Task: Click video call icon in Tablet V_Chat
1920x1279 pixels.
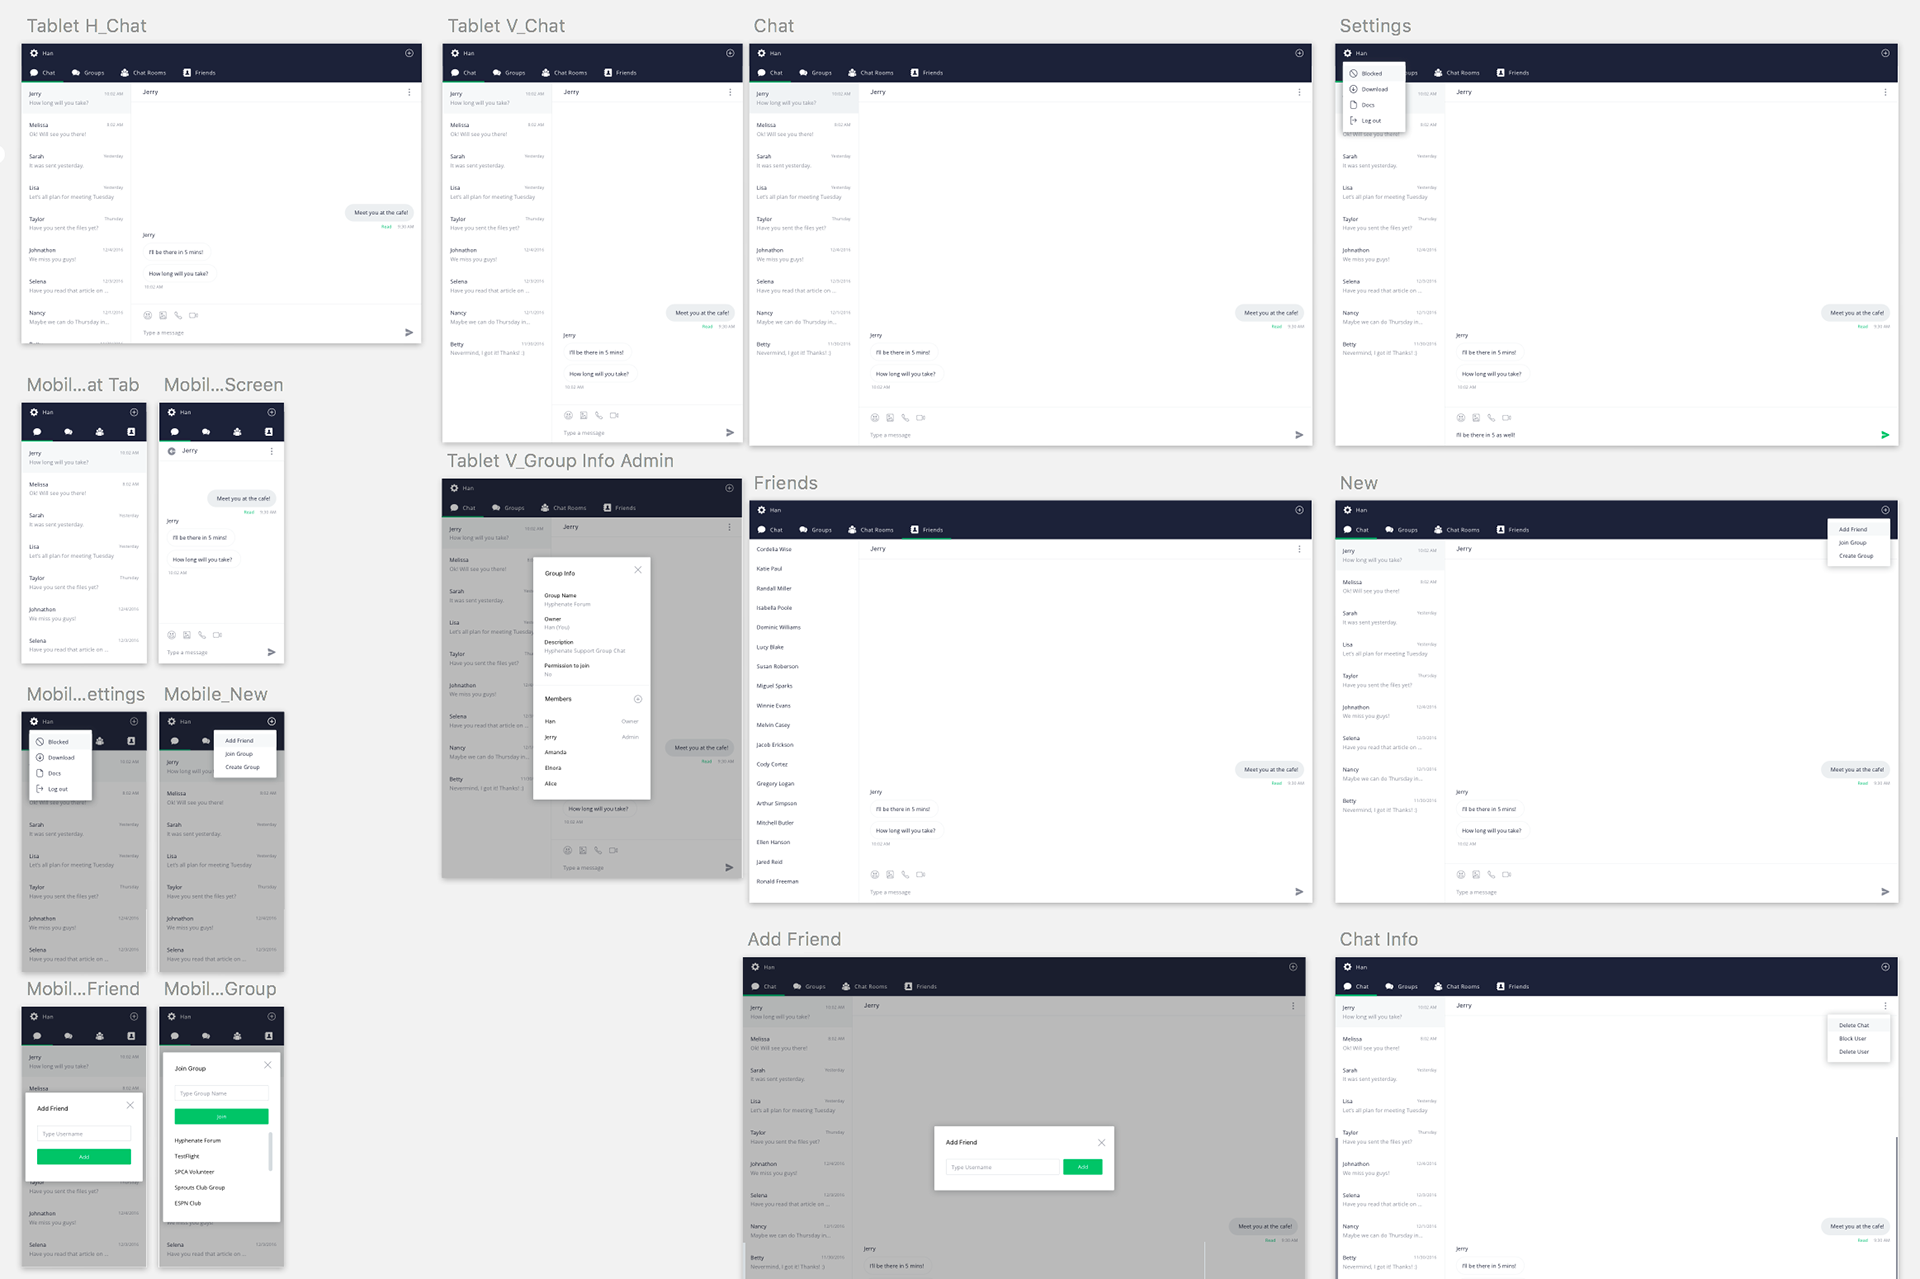Action: click(x=614, y=415)
